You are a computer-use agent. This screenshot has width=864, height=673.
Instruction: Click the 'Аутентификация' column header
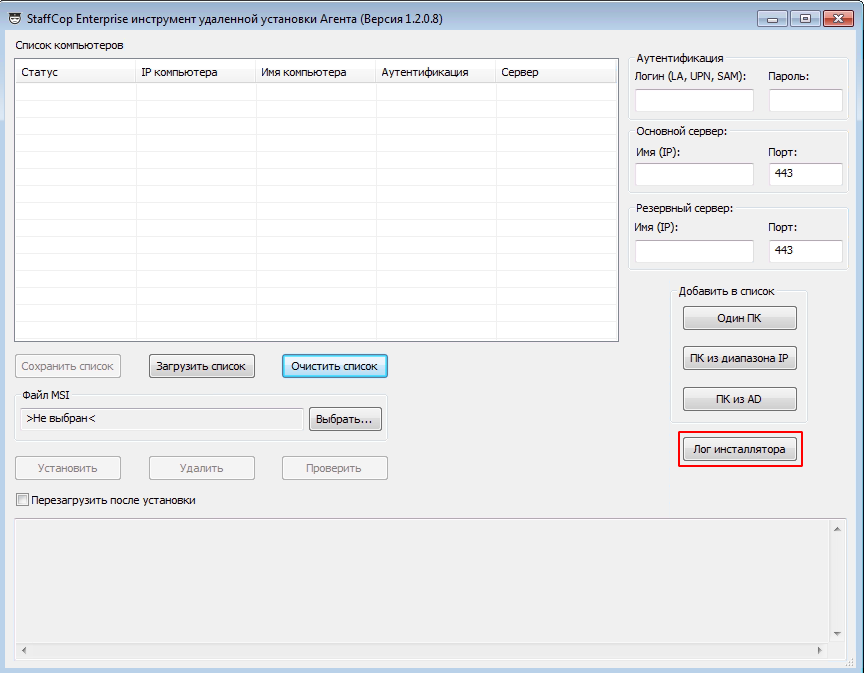(436, 72)
